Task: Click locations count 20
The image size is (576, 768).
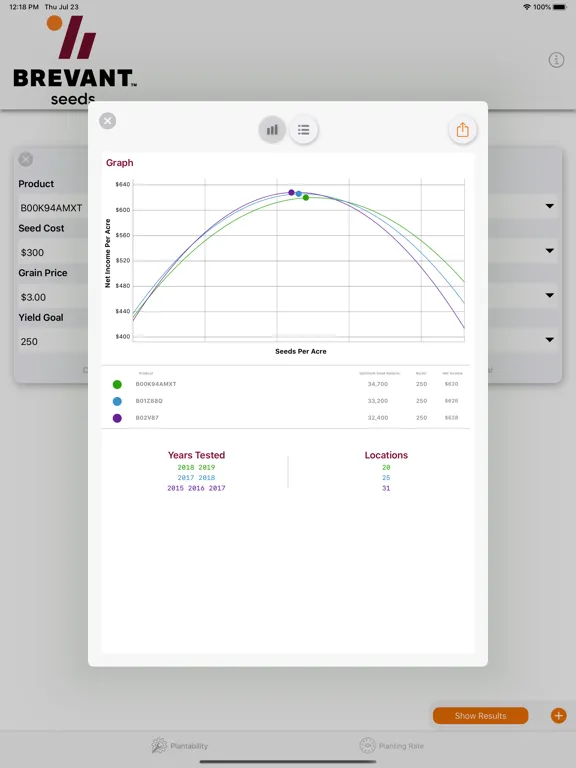Action: [386, 467]
